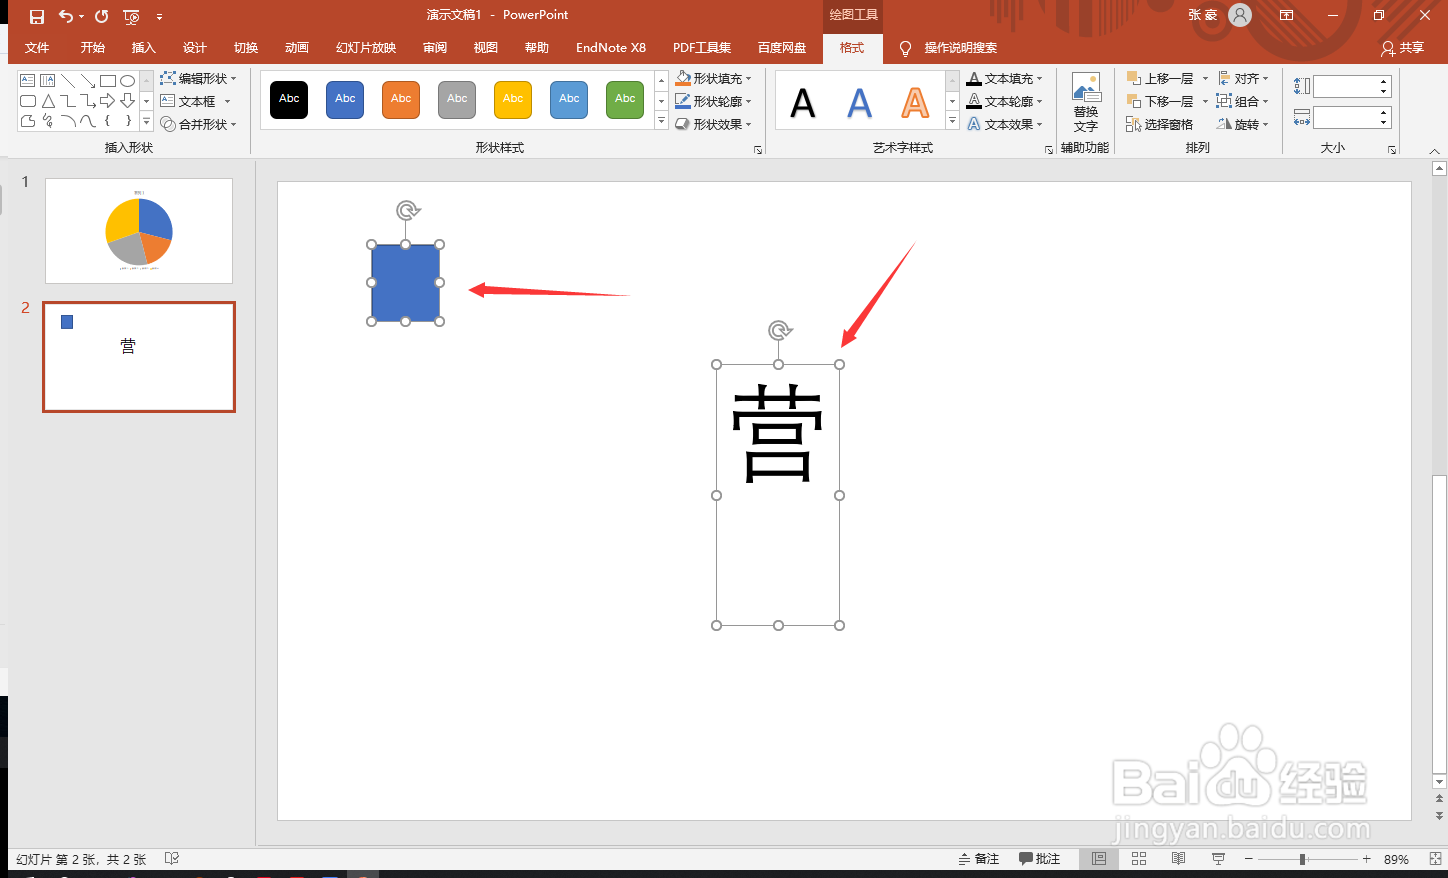Image resolution: width=1448 pixels, height=878 pixels.
Task: Toggle the 备注 notes pane
Action: (x=979, y=859)
